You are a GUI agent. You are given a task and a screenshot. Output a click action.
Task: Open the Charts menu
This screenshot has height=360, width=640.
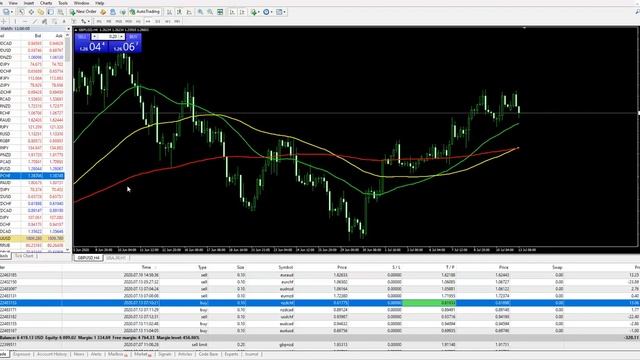click(46, 3)
